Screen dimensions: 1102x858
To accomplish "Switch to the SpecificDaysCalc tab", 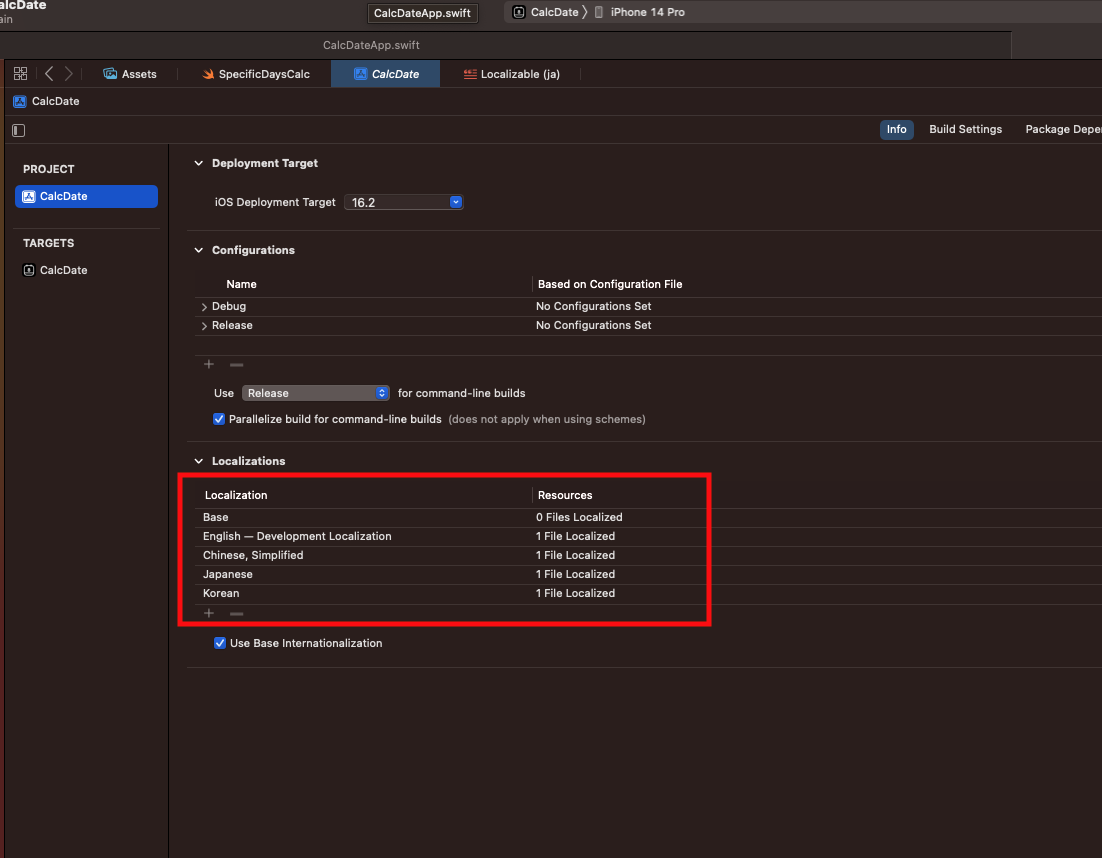I will [256, 74].
